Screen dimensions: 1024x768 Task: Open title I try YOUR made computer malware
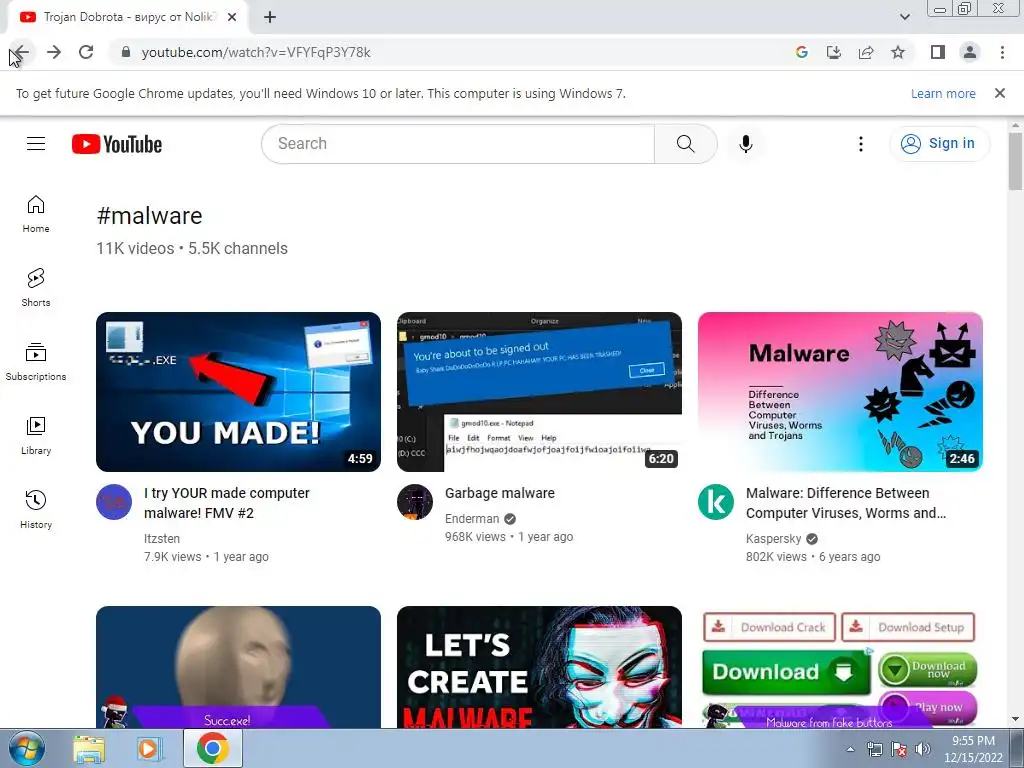point(227,503)
